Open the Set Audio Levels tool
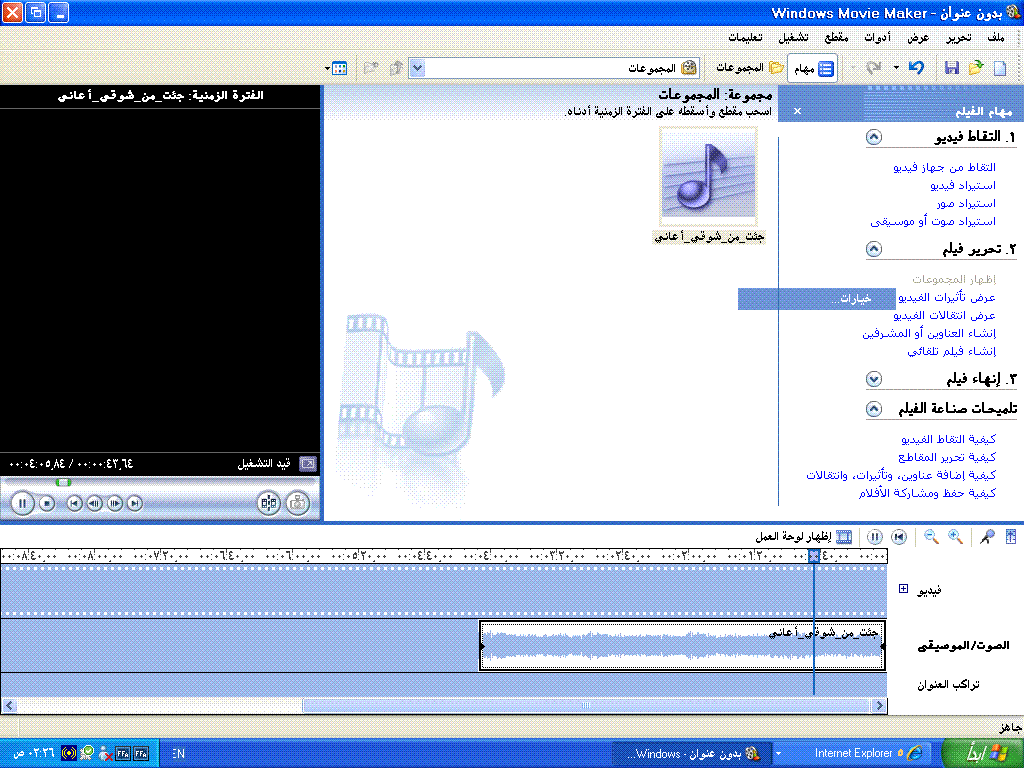 tap(1010, 538)
